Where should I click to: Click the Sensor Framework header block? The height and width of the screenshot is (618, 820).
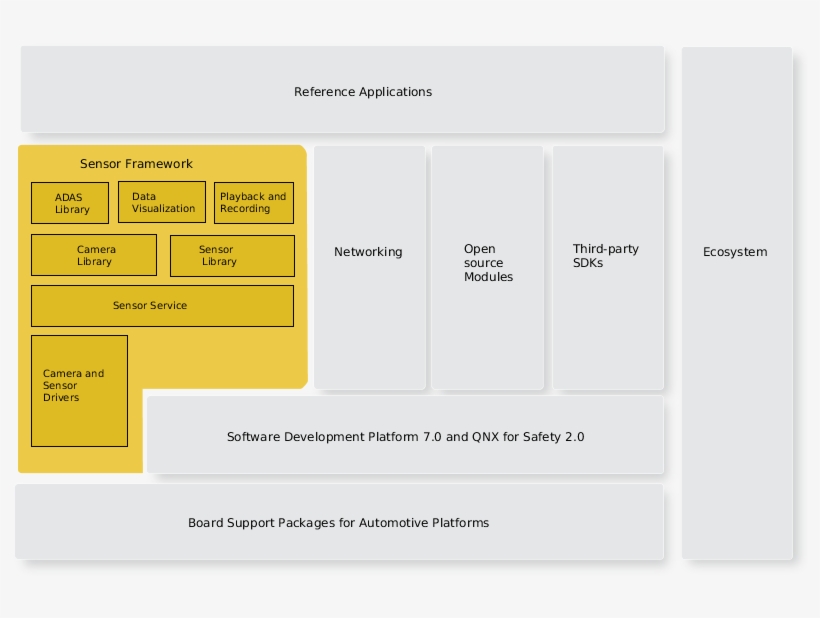137,163
